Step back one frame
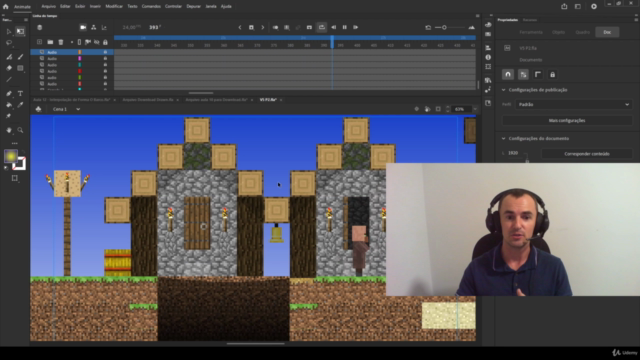 (333, 27)
